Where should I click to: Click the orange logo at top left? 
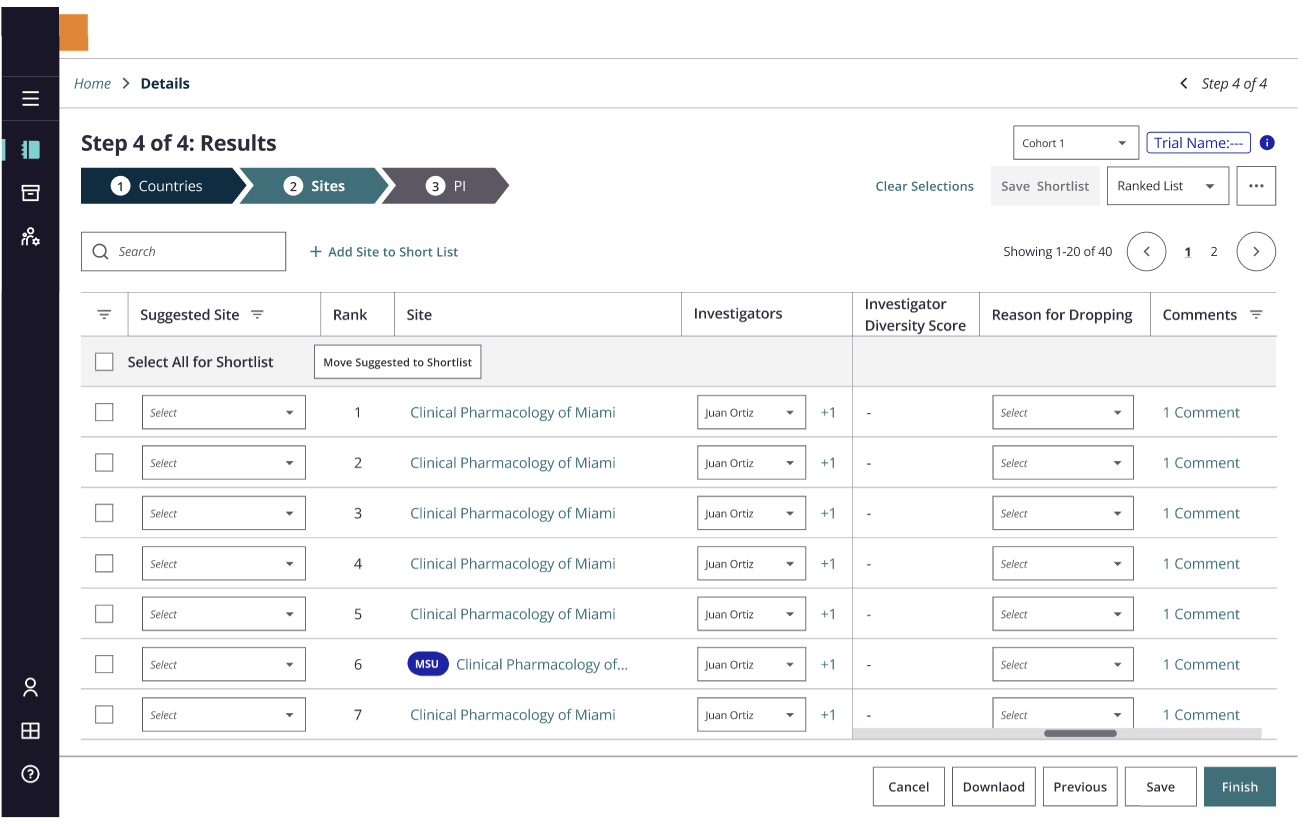74,32
